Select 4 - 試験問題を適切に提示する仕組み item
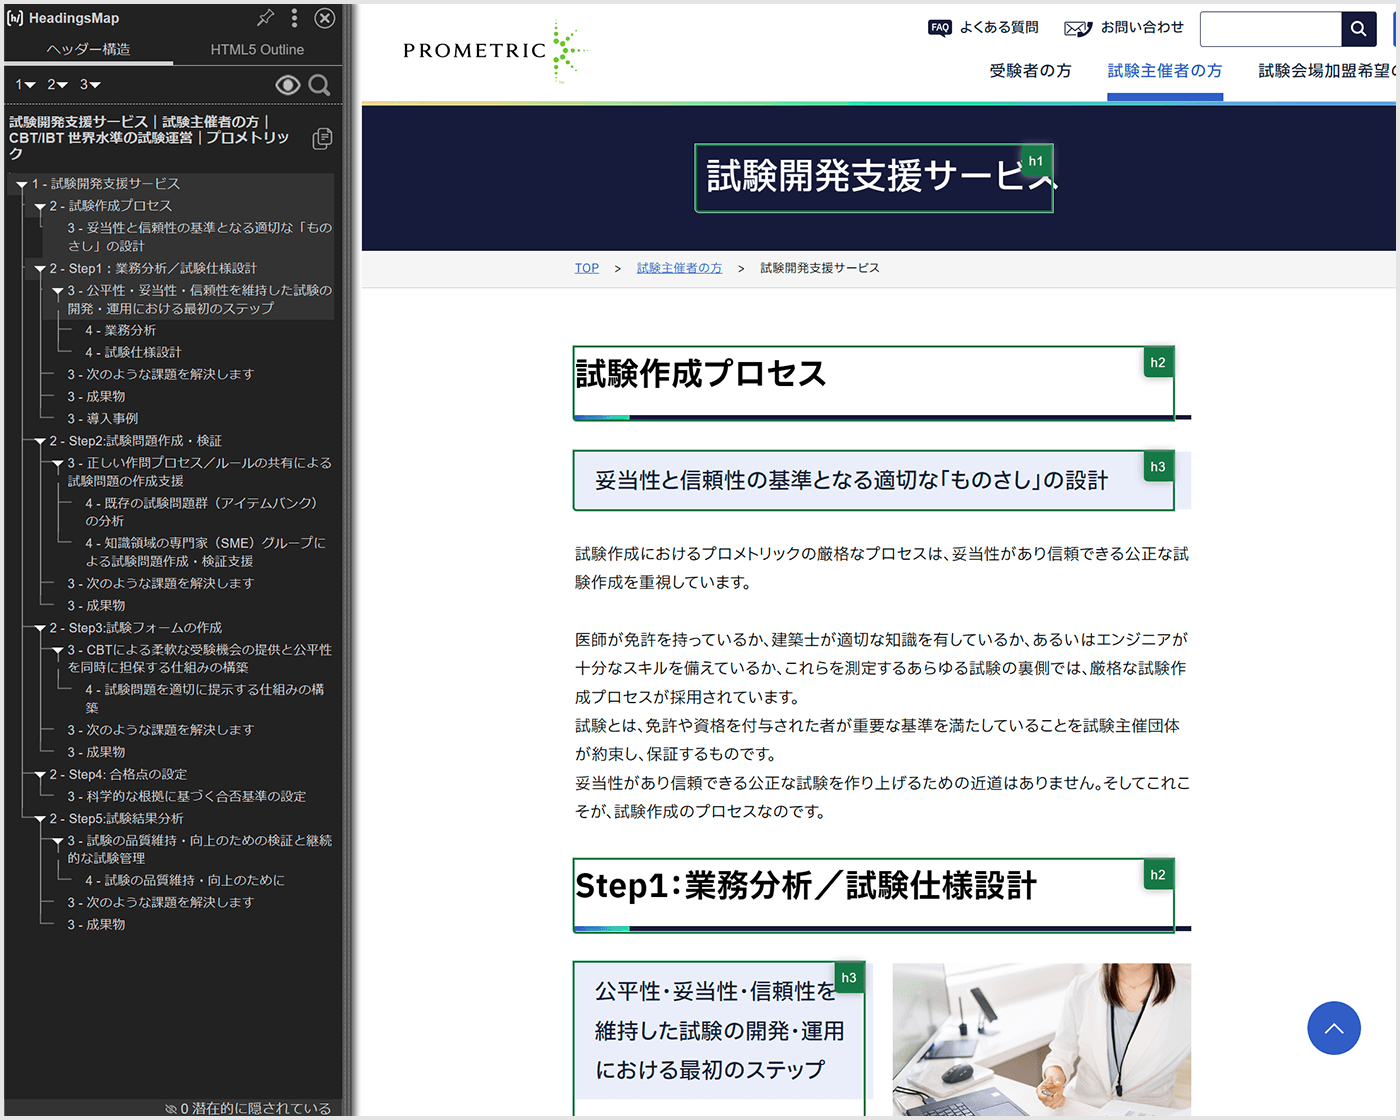This screenshot has height=1120, width=1400. 205,698
